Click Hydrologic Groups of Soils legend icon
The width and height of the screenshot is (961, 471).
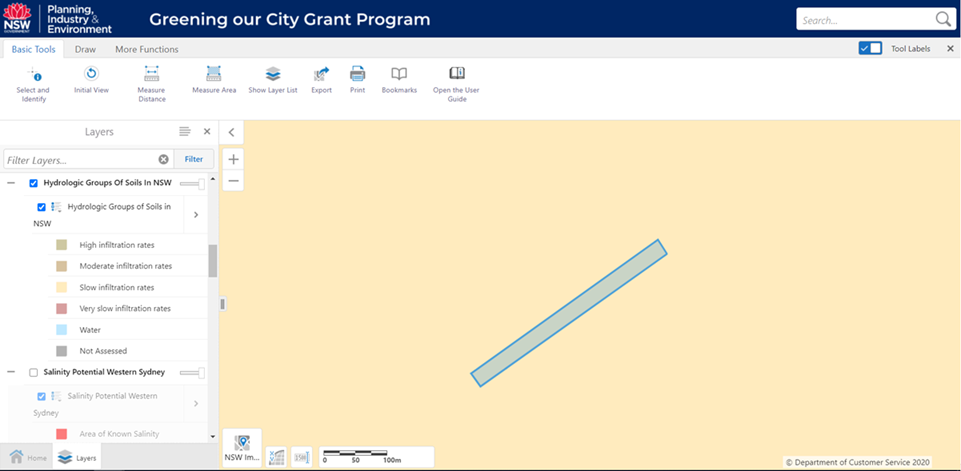coord(56,207)
